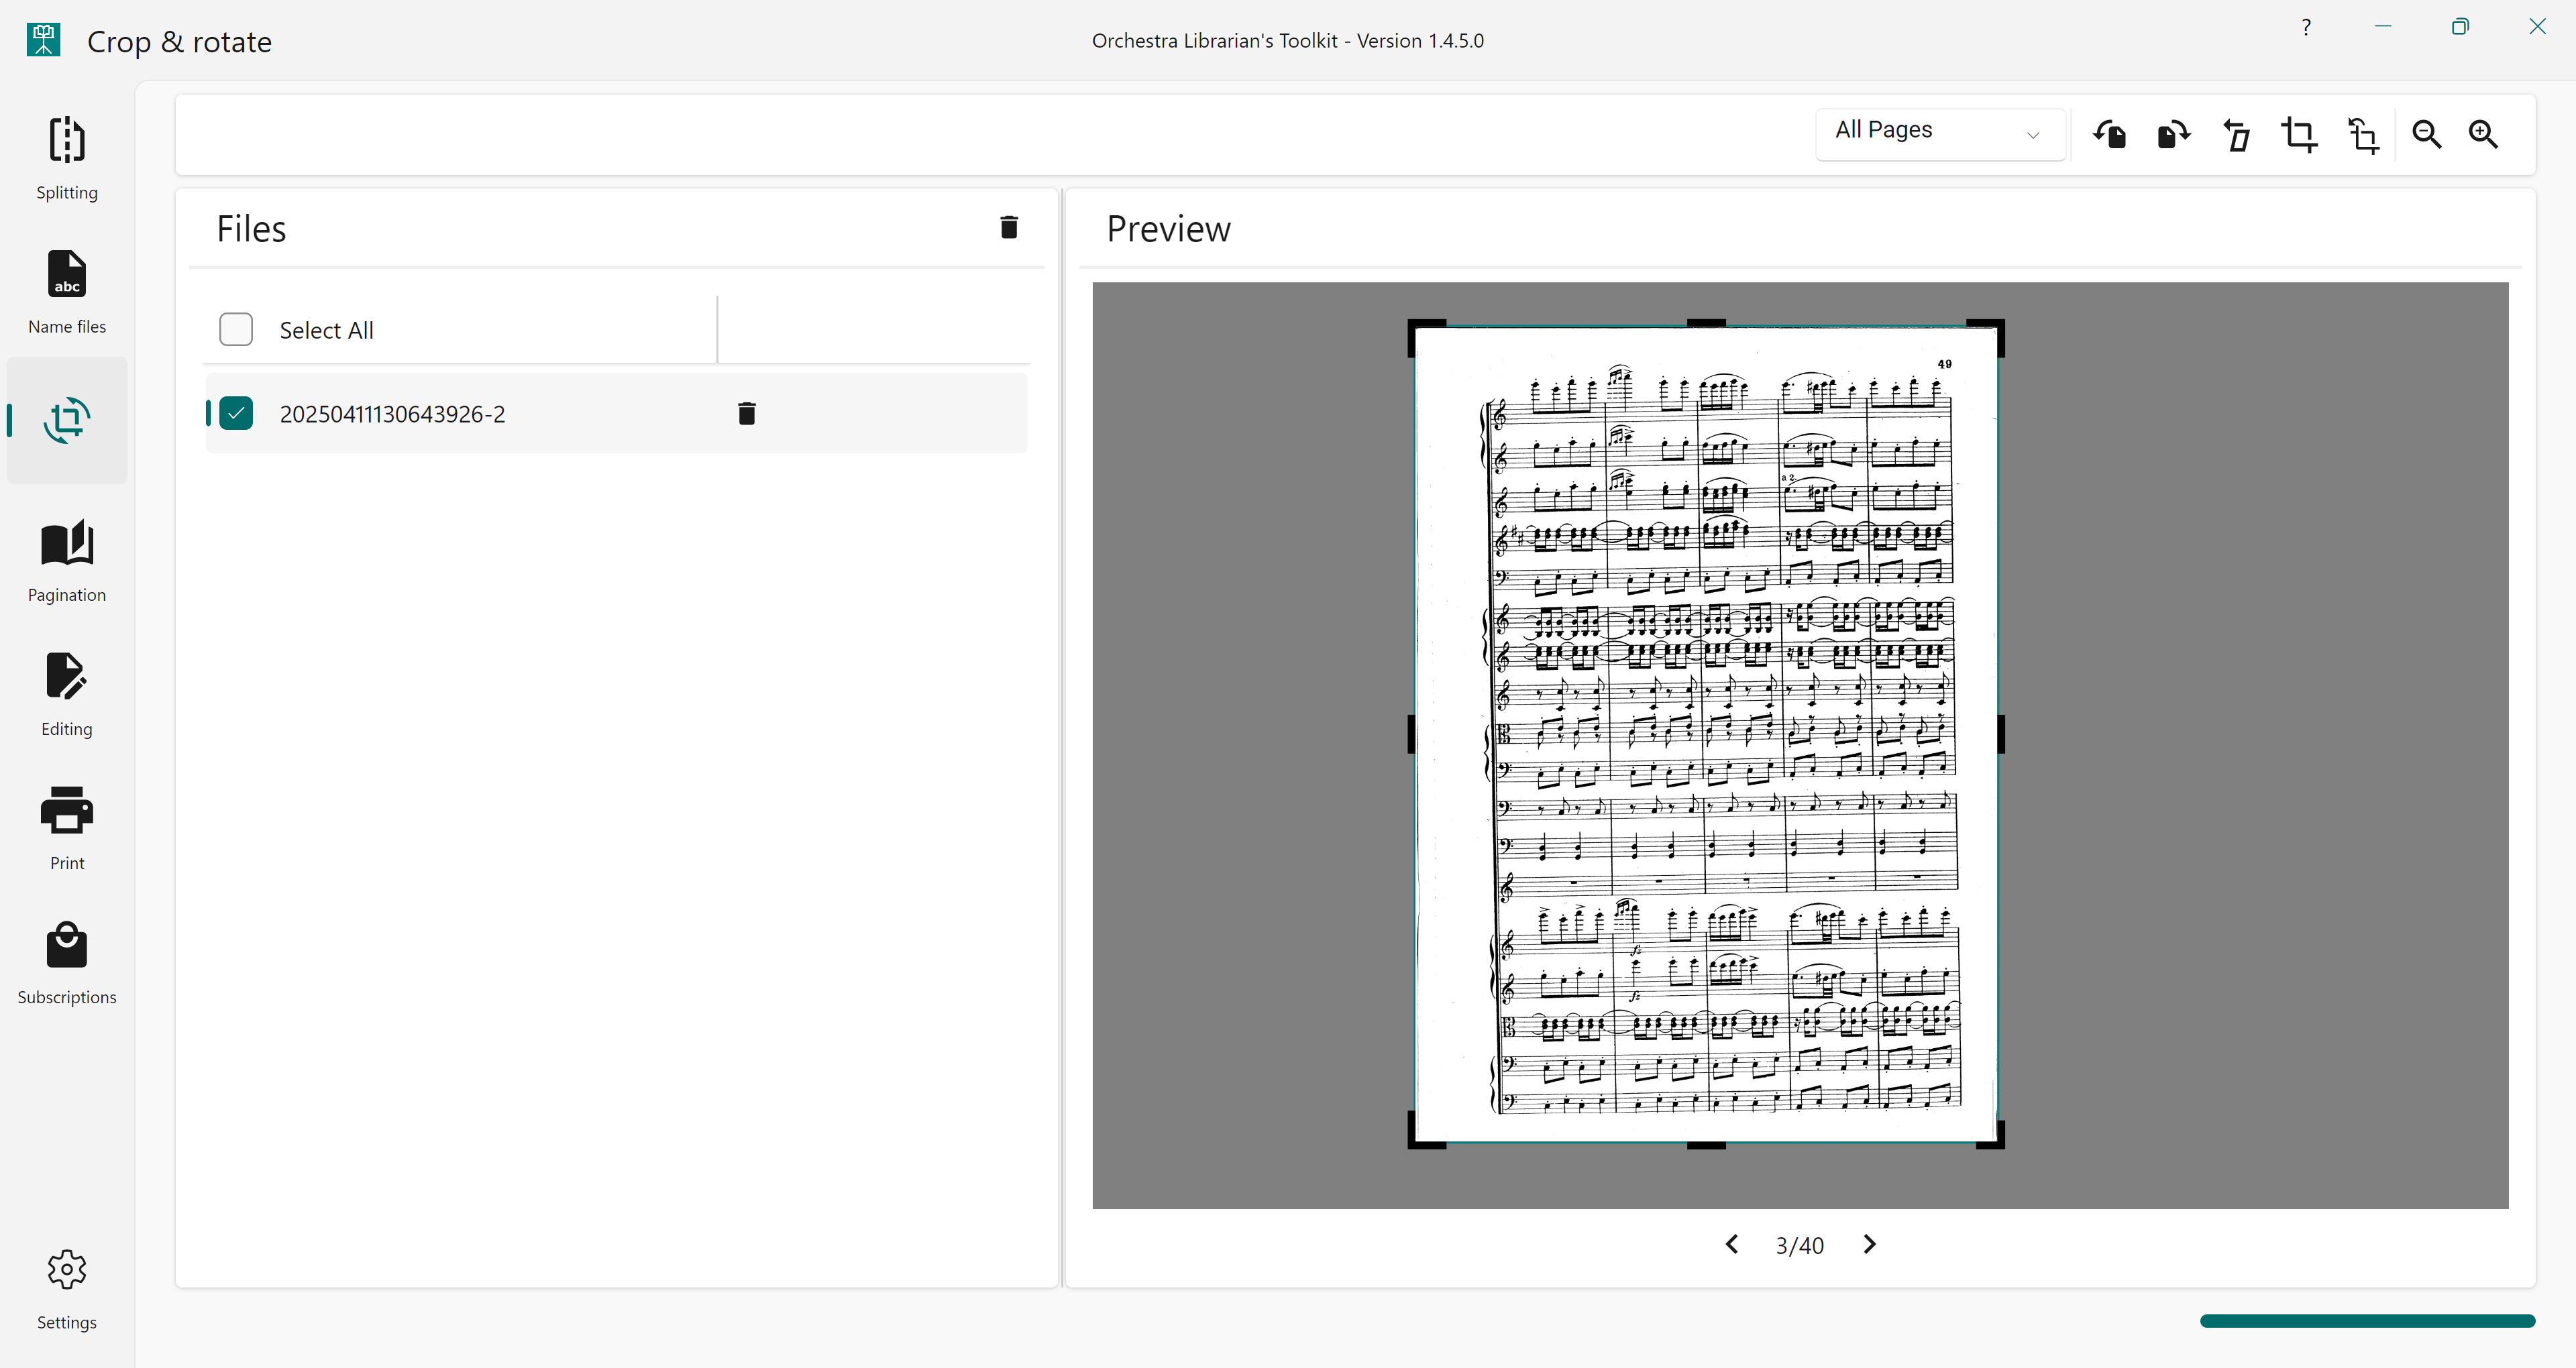Zoom out of the preview
Viewport: 2576px width, 1368px height.
2427,135
